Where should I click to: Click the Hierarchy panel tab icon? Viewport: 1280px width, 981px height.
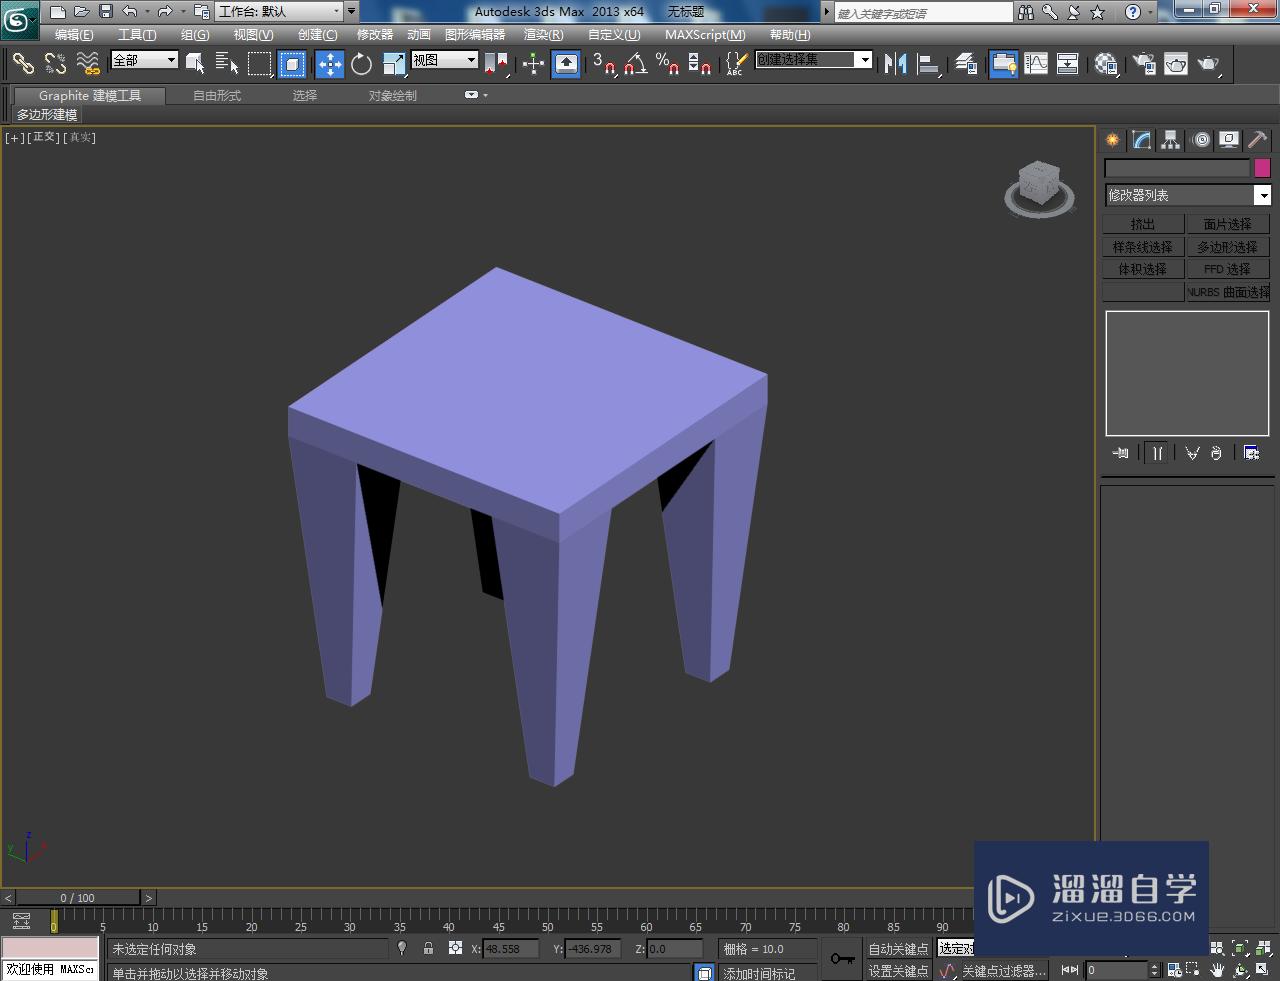click(1170, 140)
